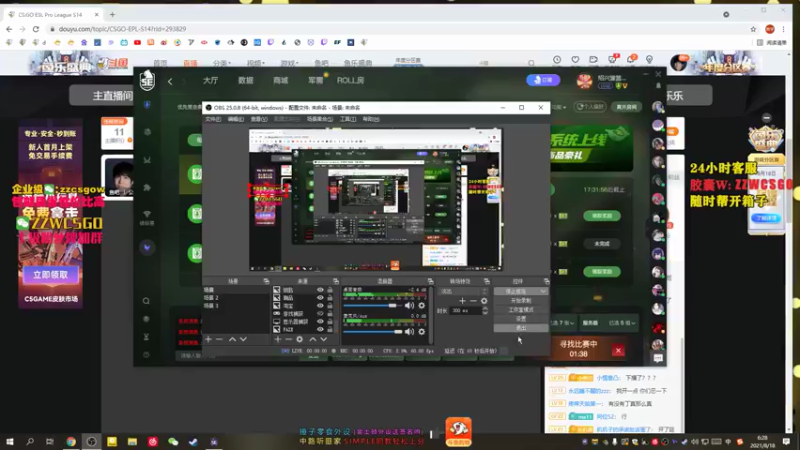Click the 开始录制 start recording button
The width and height of the screenshot is (800, 450).
(x=520, y=301)
